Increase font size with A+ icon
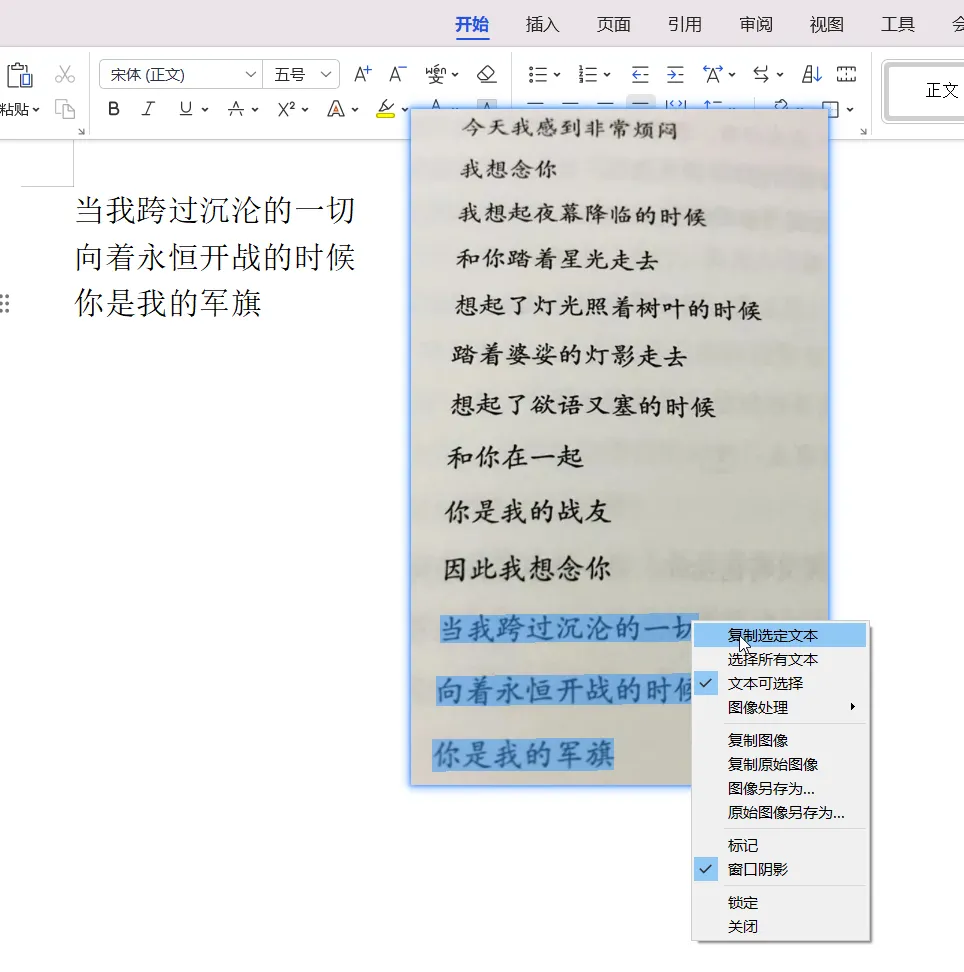The height and width of the screenshot is (972, 964). 363,74
